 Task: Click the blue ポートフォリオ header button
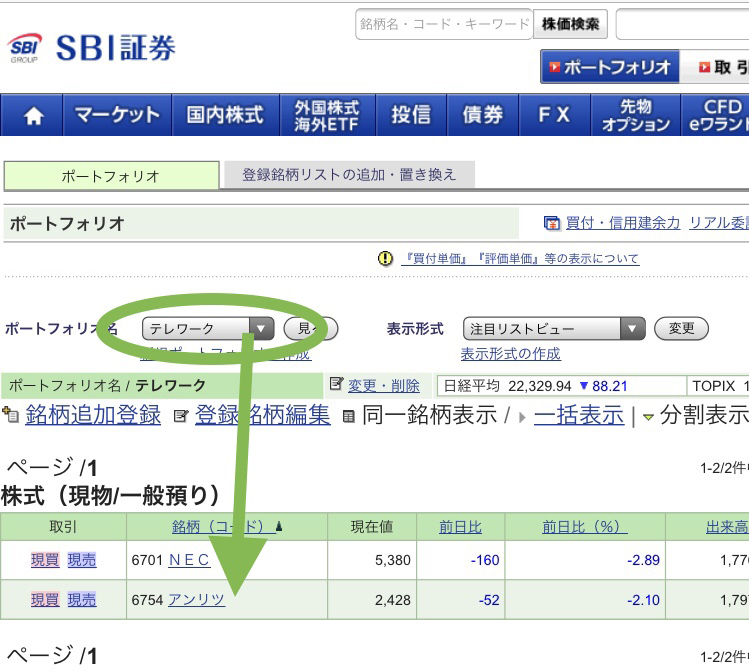[610, 67]
